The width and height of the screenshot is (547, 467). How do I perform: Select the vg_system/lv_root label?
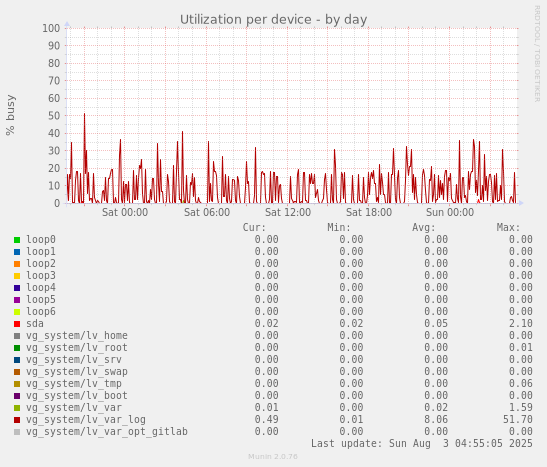77,348
